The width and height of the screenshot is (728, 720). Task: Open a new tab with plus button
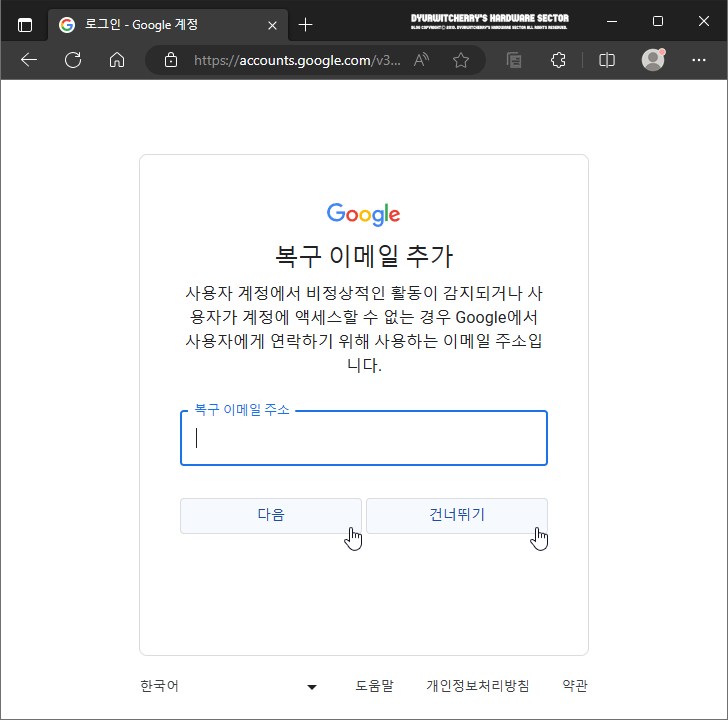click(306, 25)
